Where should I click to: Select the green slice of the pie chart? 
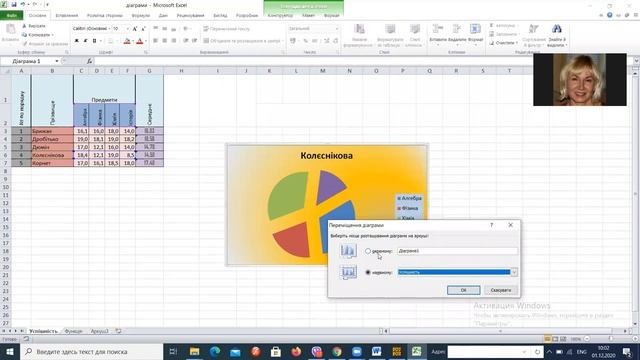pyautogui.click(x=288, y=195)
